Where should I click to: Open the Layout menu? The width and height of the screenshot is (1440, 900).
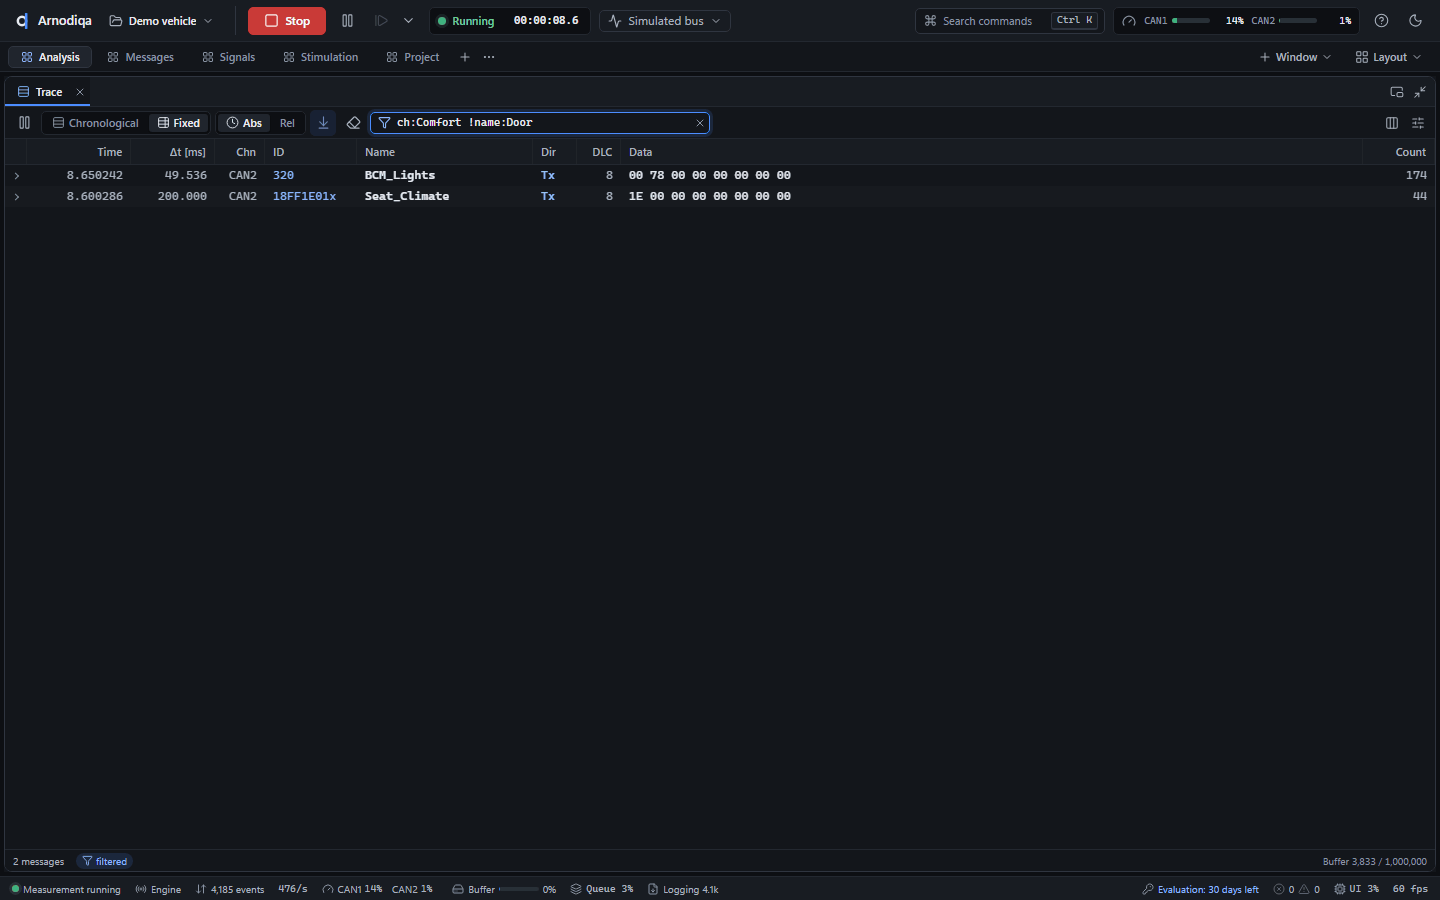pos(1388,57)
